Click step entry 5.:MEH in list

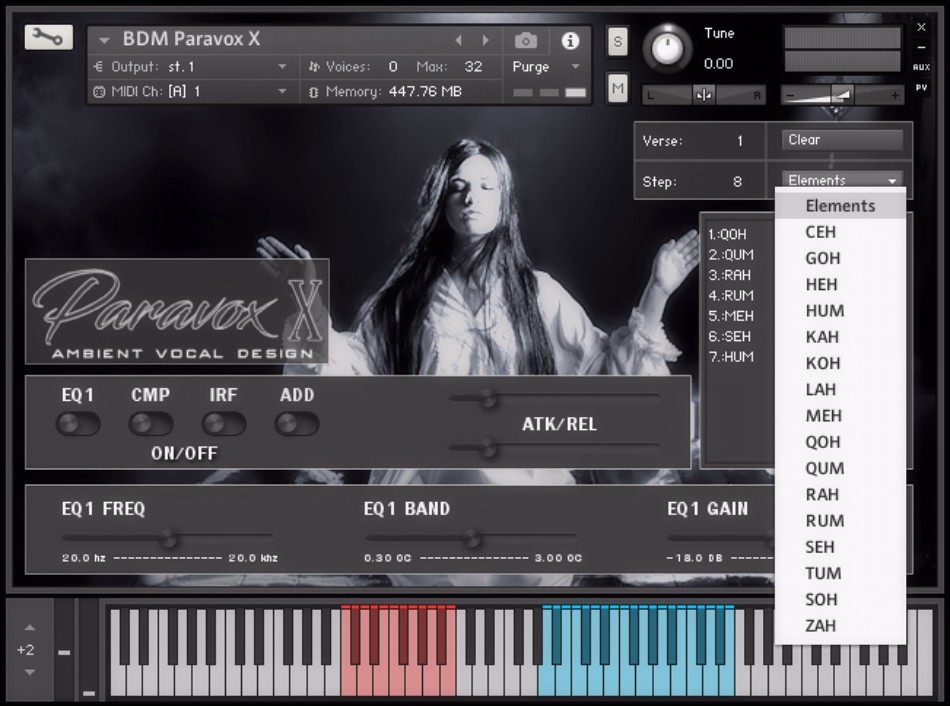coord(731,316)
